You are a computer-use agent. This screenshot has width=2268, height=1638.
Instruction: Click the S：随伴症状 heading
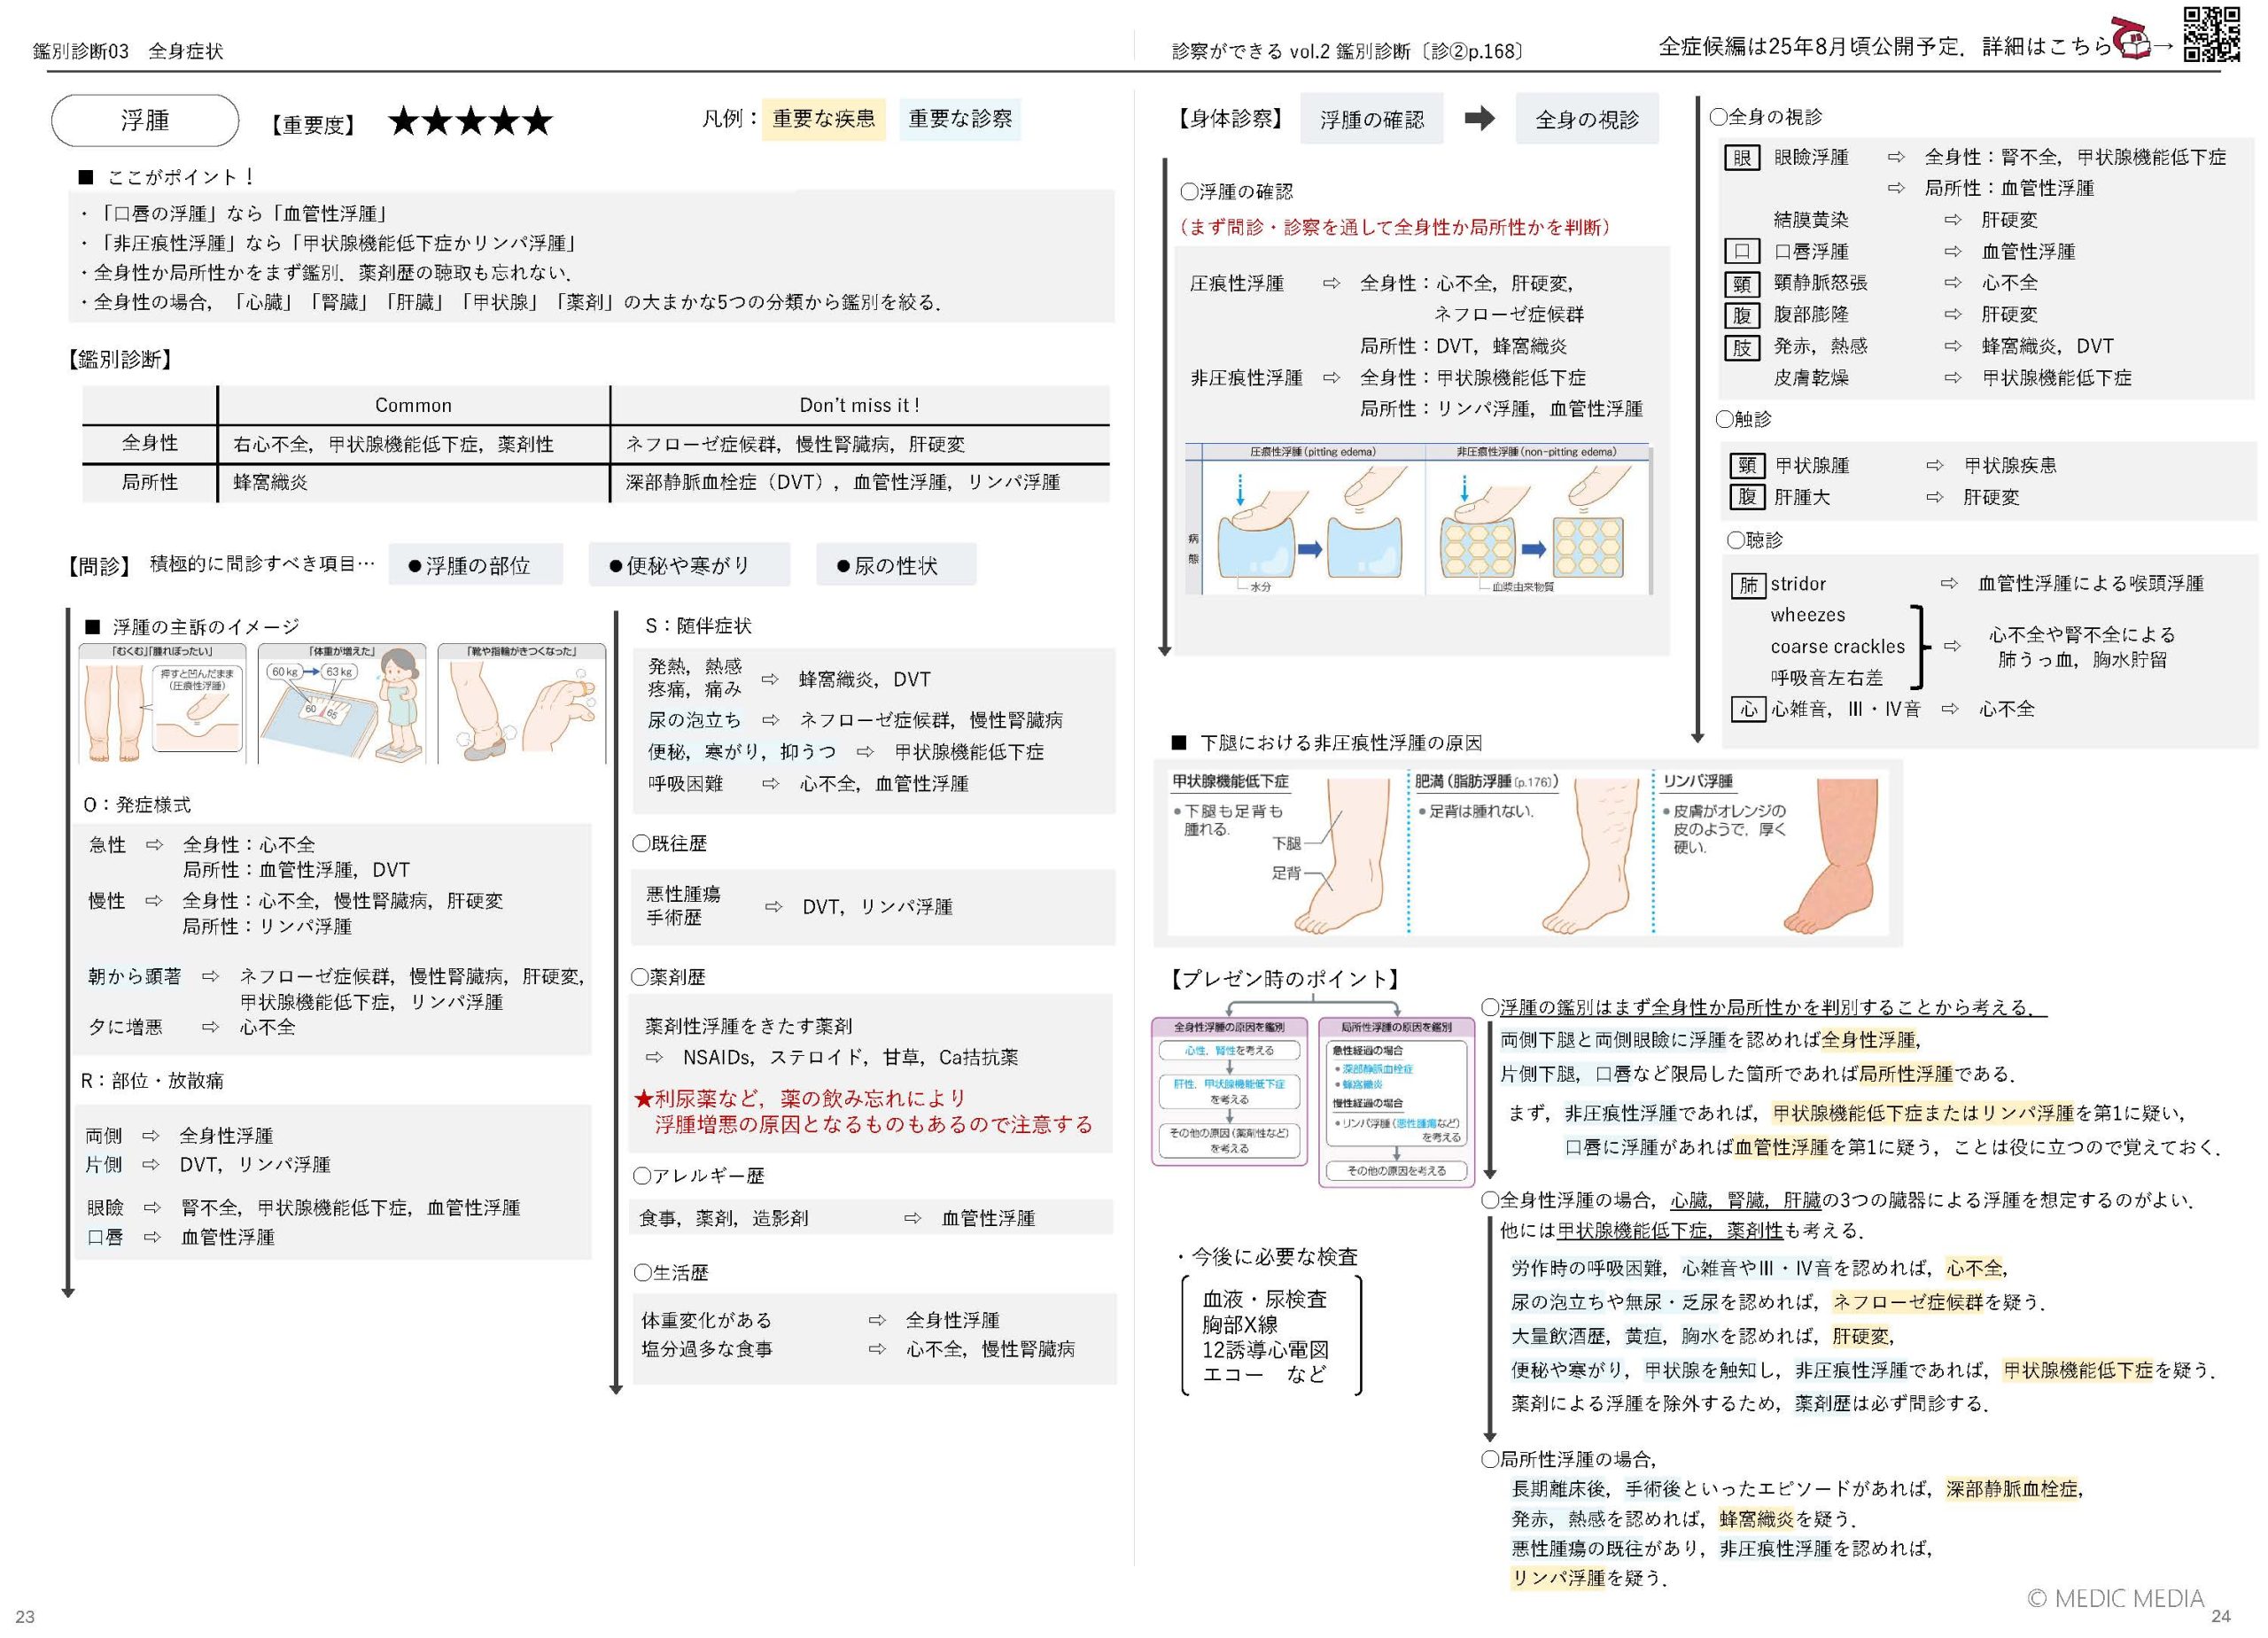(x=698, y=626)
